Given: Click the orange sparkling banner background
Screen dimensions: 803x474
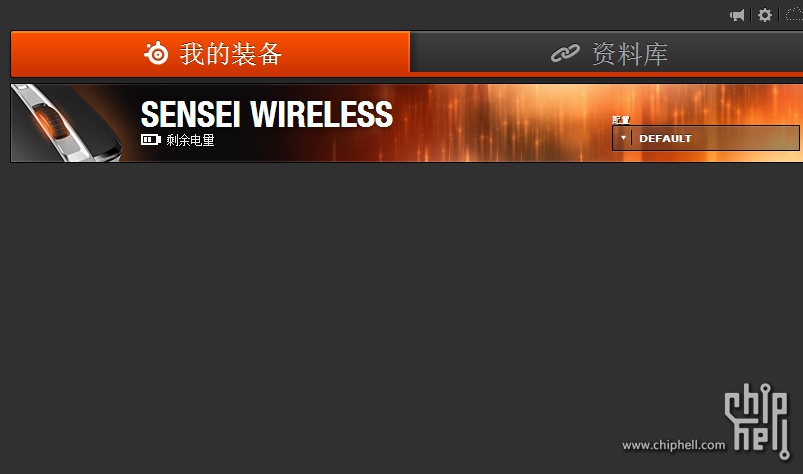Looking at the screenshot, I should 502,123.
